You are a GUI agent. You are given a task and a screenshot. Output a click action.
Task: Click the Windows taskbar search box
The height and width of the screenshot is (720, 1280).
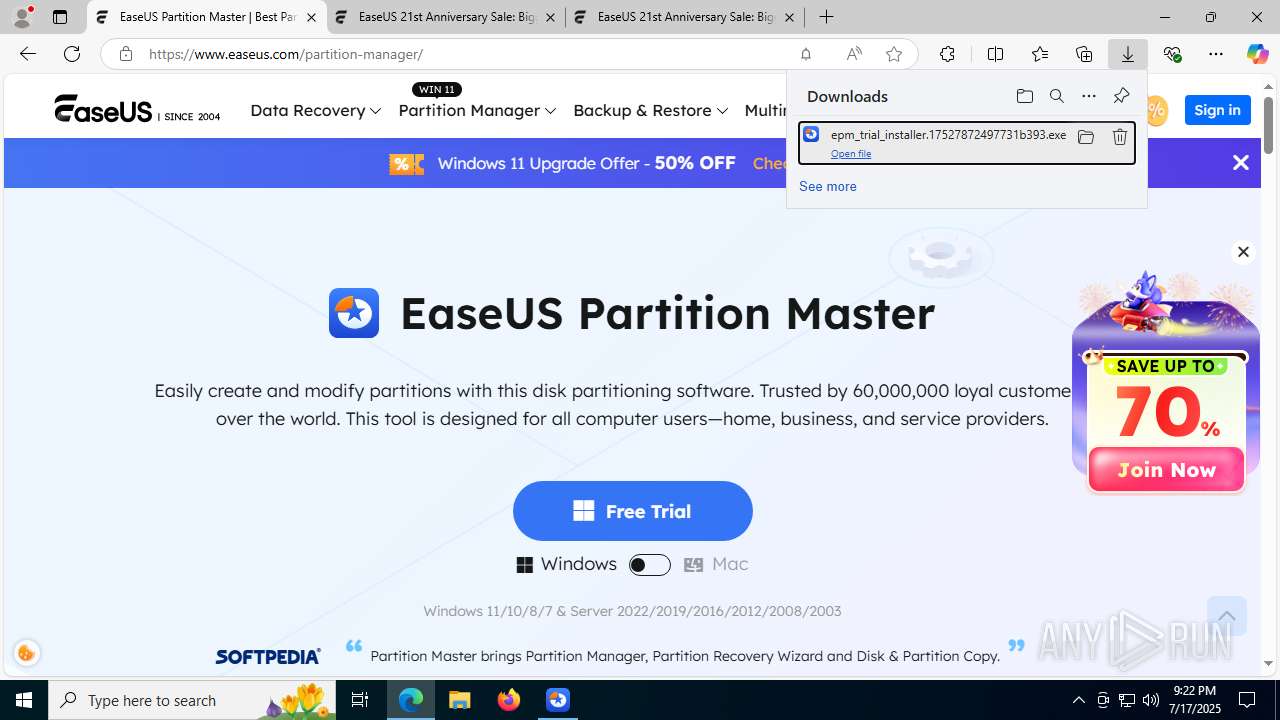(194, 700)
